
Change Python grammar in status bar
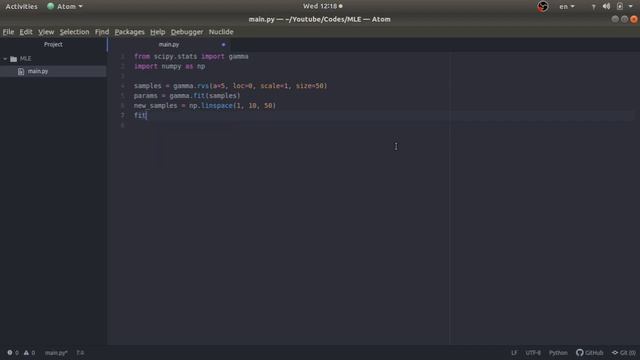click(558, 353)
